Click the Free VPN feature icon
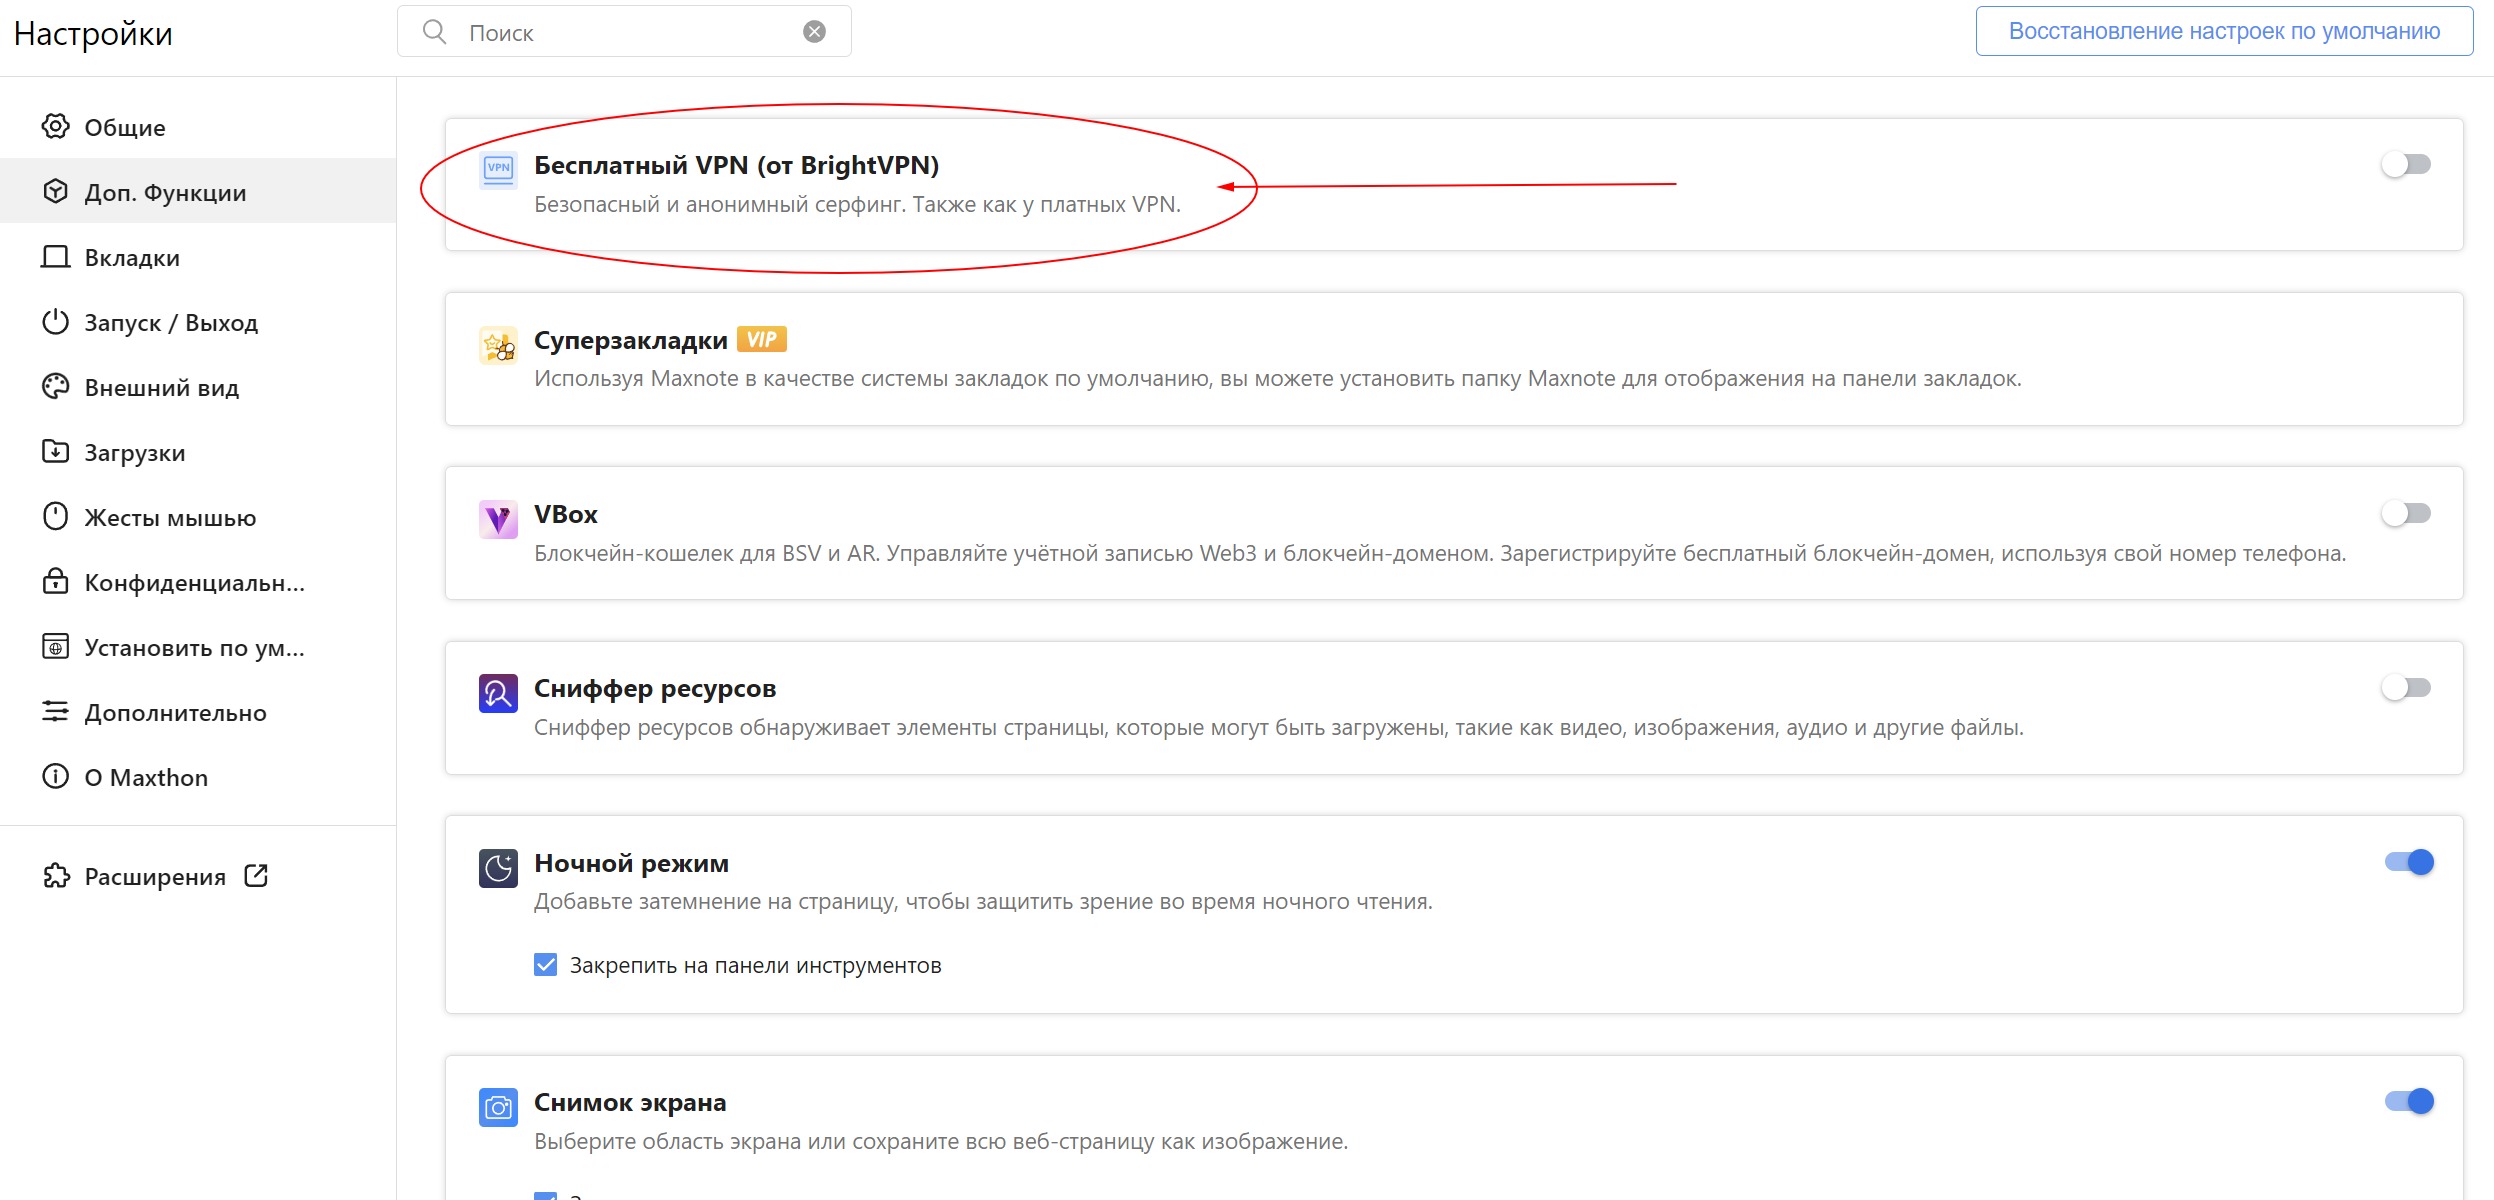Image resolution: width=2494 pixels, height=1200 pixels. (x=498, y=169)
